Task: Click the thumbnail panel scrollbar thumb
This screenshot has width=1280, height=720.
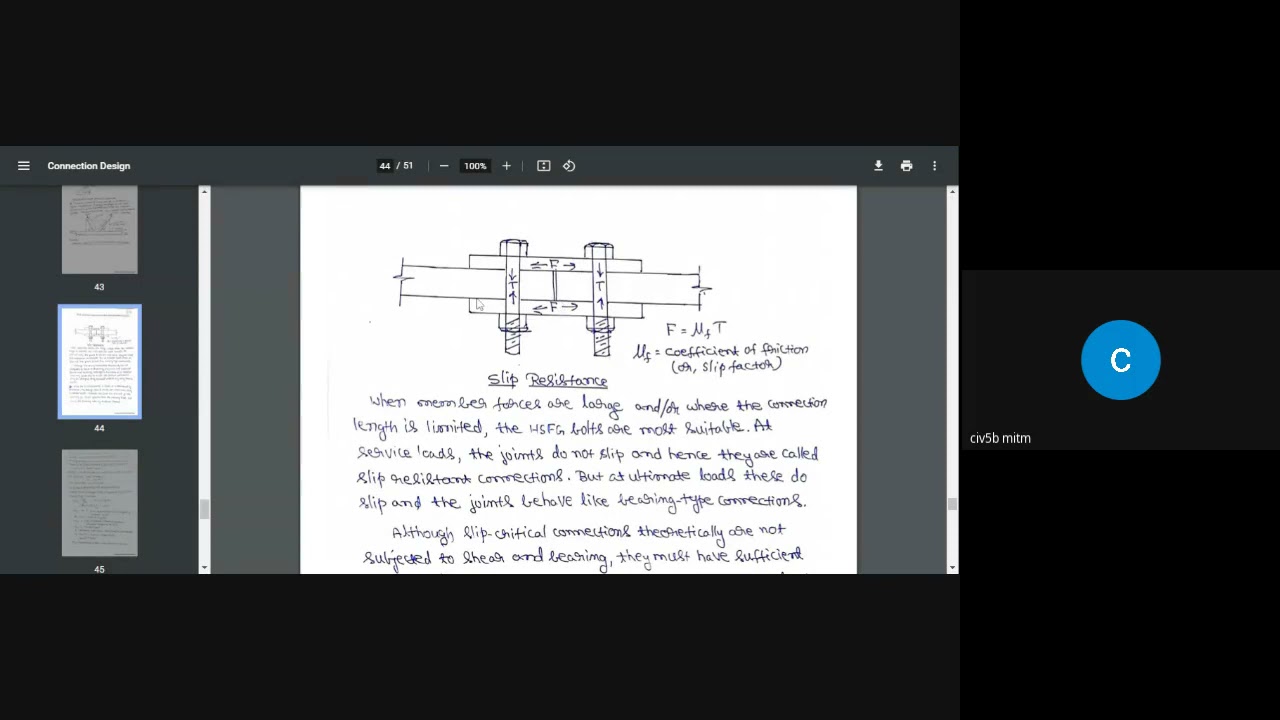Action: point(204,509)
